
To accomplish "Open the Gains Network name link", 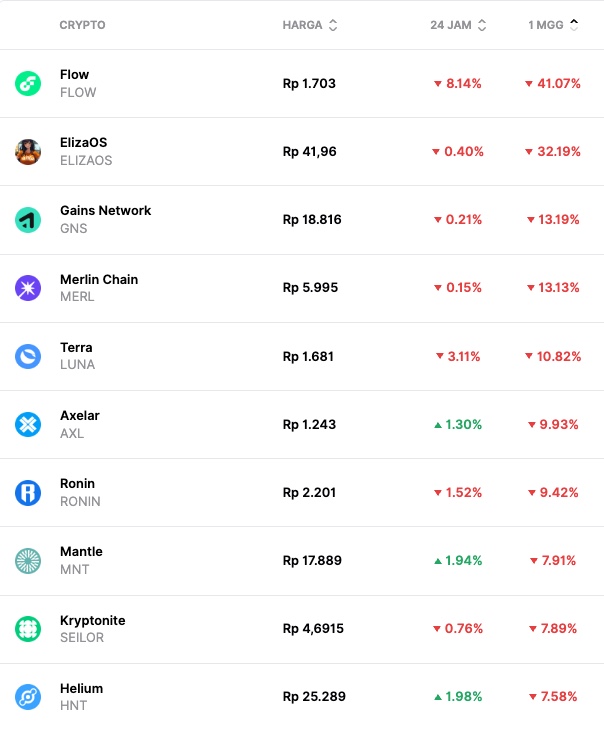I will (106, 211).
